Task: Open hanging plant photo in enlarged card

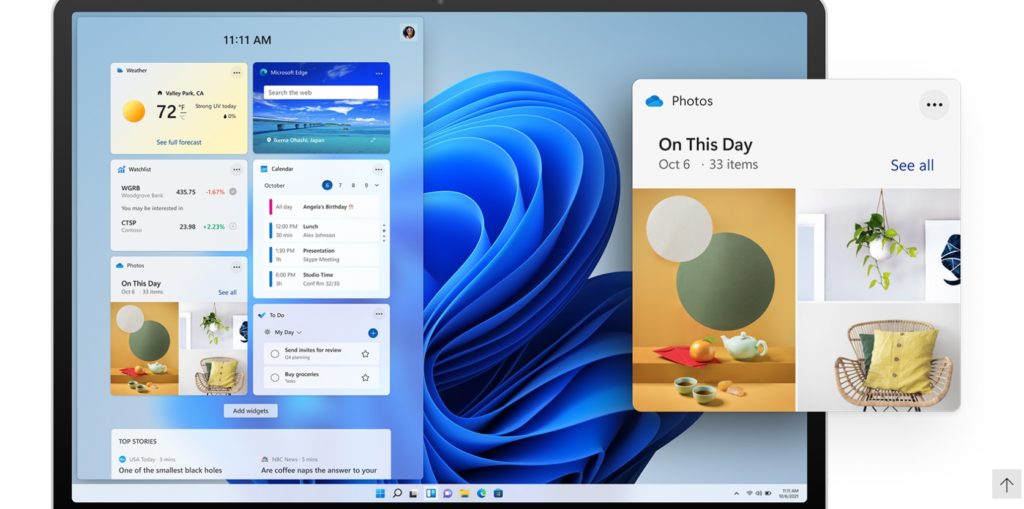Action: click(x=879, y=245)
